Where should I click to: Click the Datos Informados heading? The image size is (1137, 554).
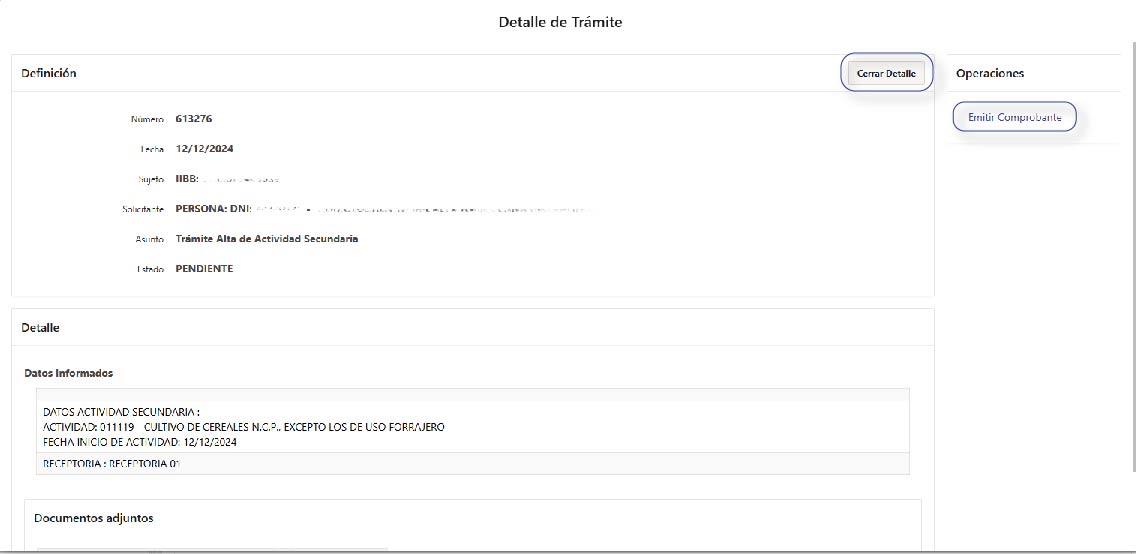[68, 373]
